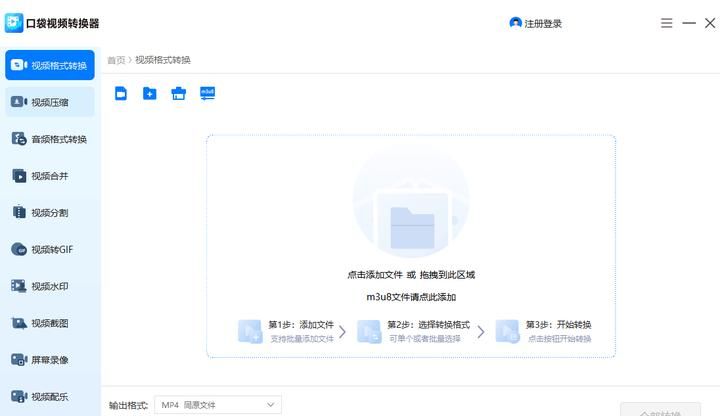Click the 第1步：添加文件 text
Image resolution: width=720 pixels, height=416 pixels.
301,325
